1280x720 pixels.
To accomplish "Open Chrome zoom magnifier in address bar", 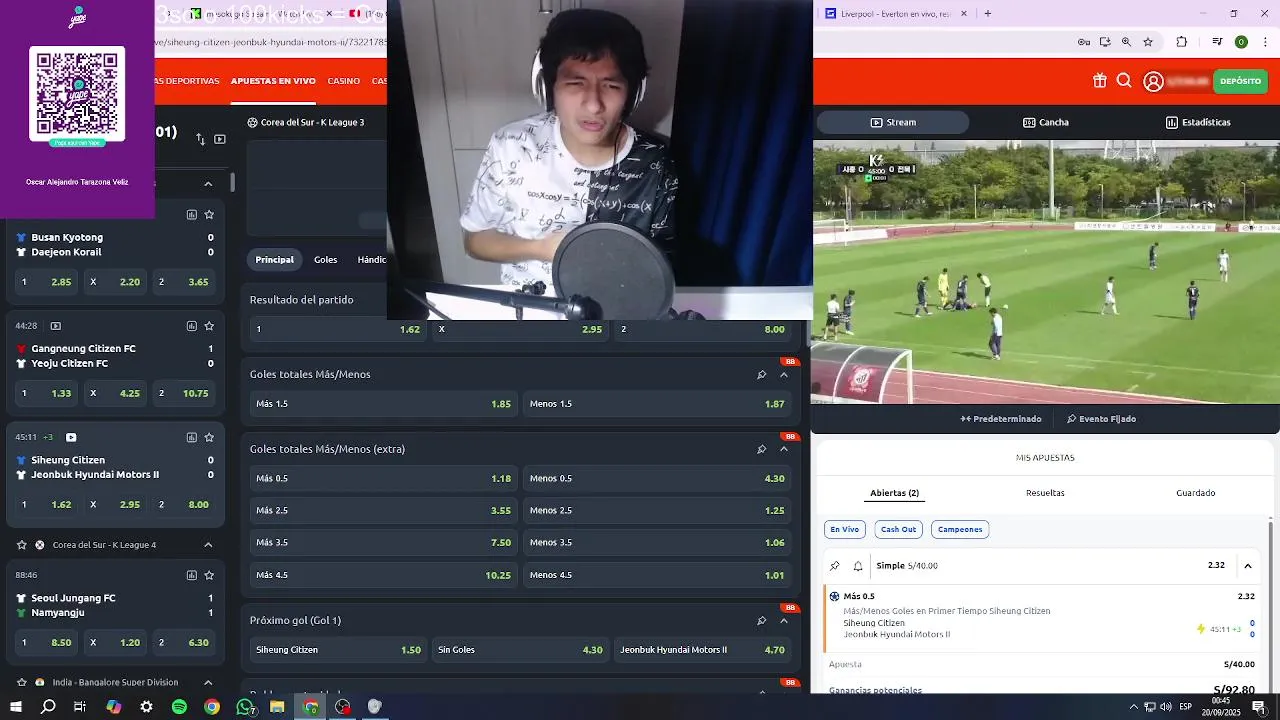I will coord(1126,42).
